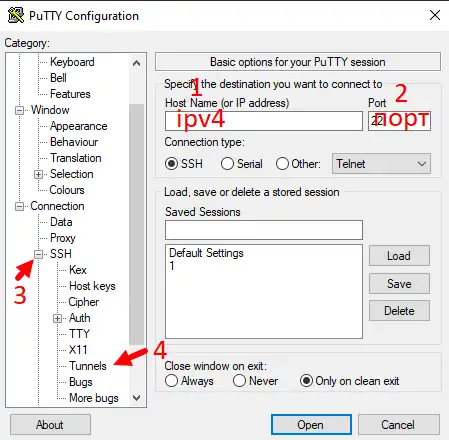
Task: Click the scroll up arrow in Category tree
Action: (x=136, y=63)
